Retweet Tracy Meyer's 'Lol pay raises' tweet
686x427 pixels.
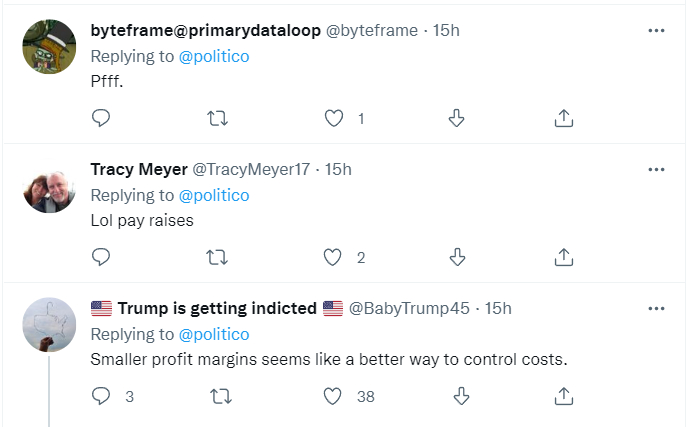(217, 257)
